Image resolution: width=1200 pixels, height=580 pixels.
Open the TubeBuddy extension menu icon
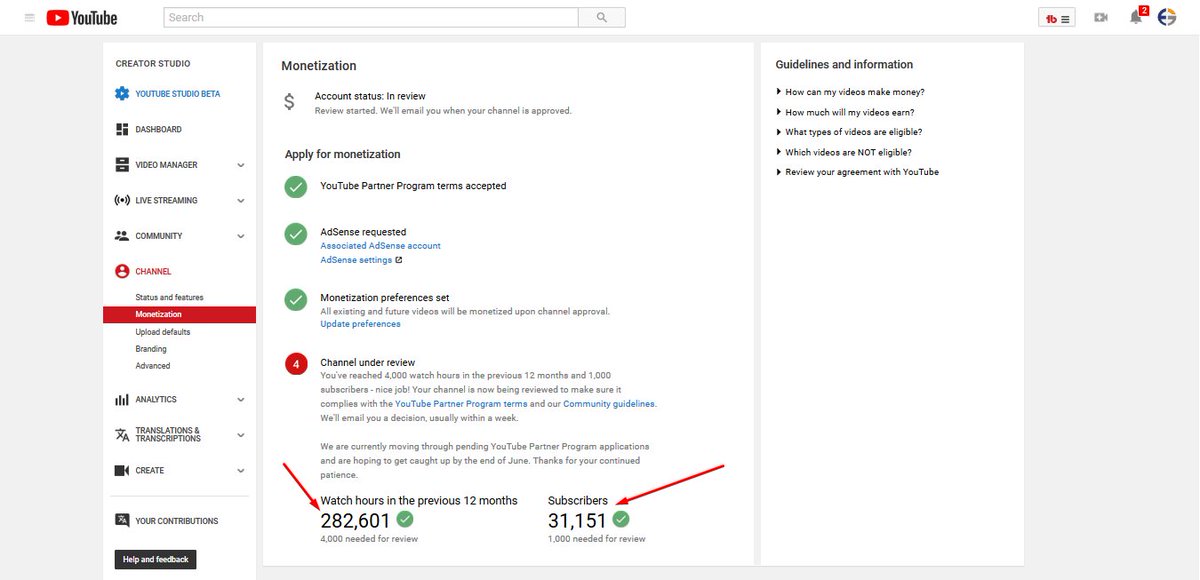coord(1057,18)
